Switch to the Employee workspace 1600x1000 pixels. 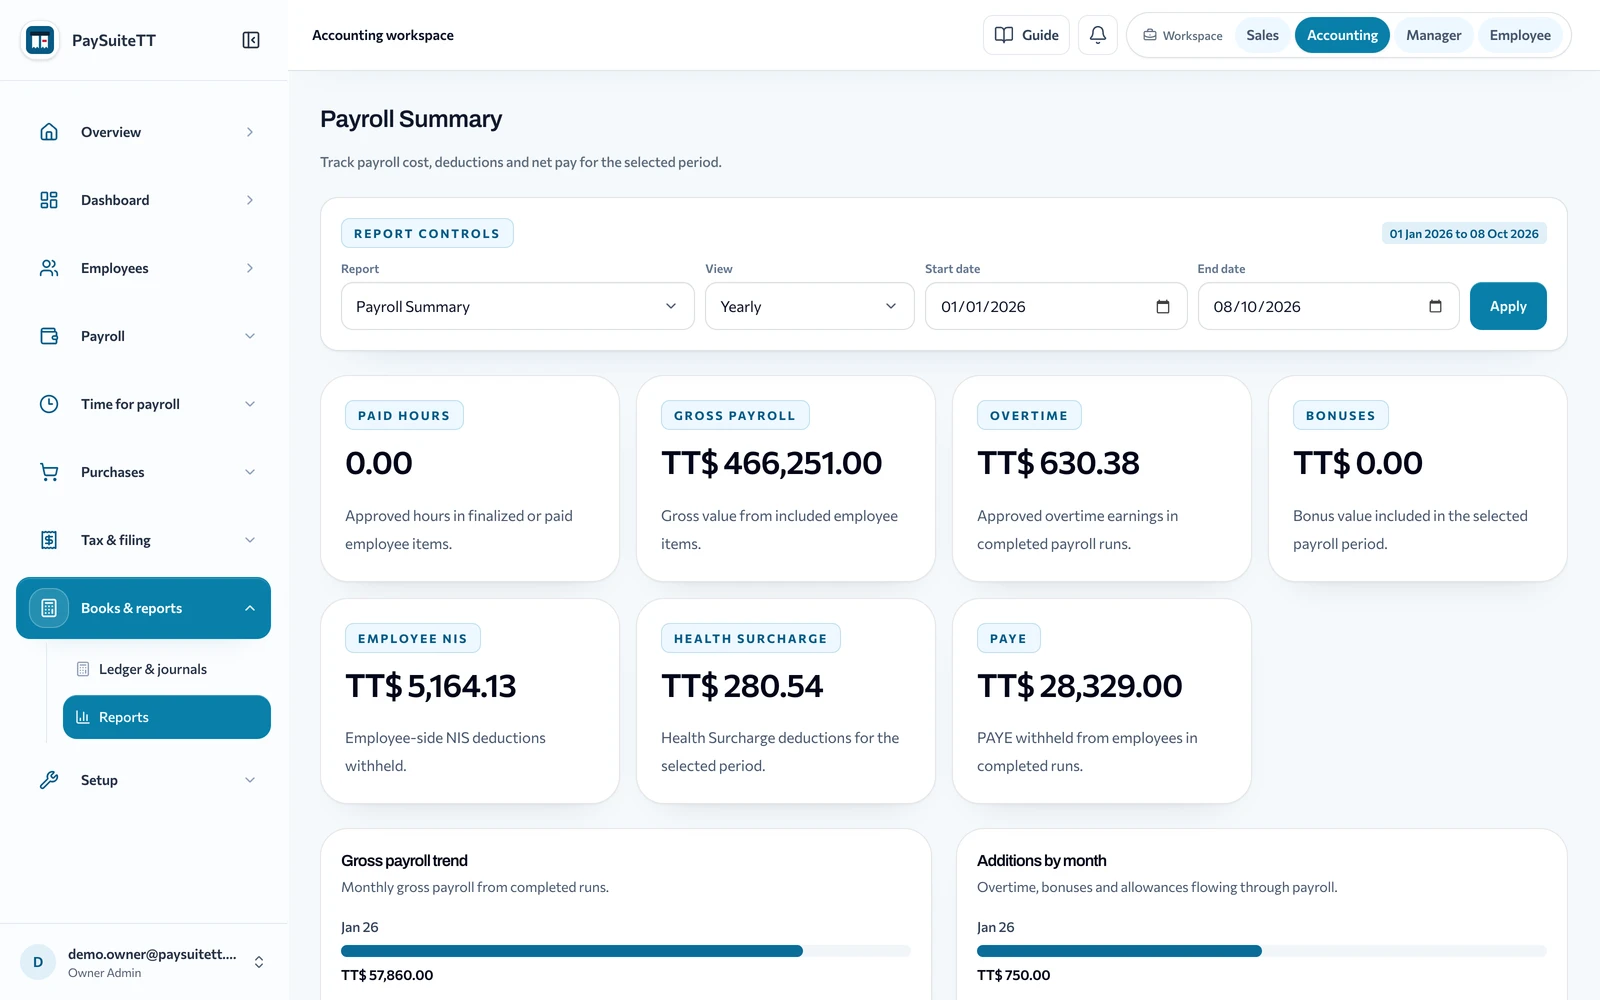[x=1520, y=35]
